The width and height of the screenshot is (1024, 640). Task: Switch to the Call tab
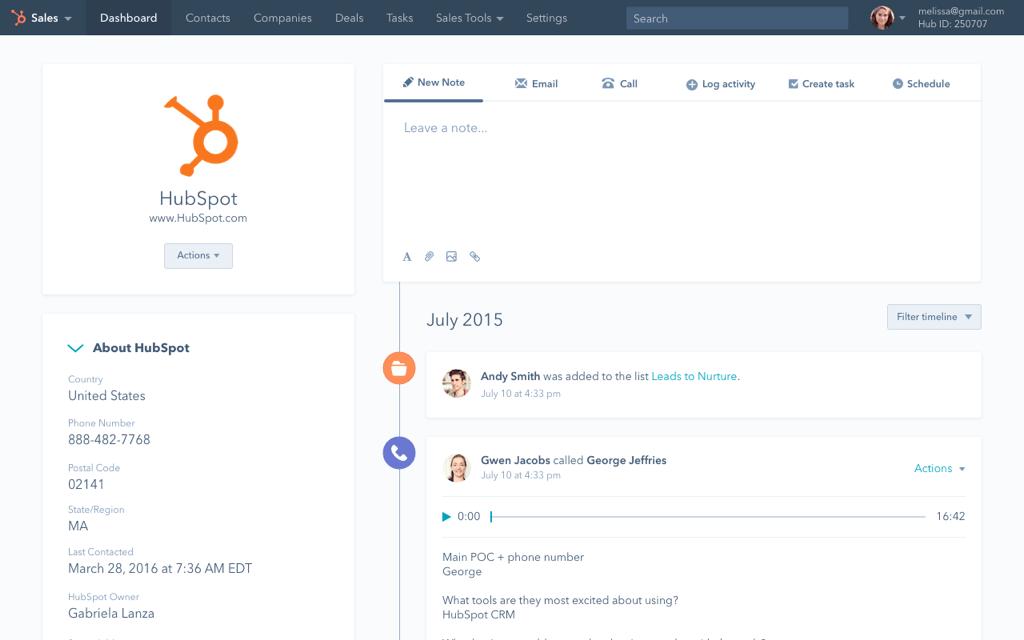pos(619,84)
